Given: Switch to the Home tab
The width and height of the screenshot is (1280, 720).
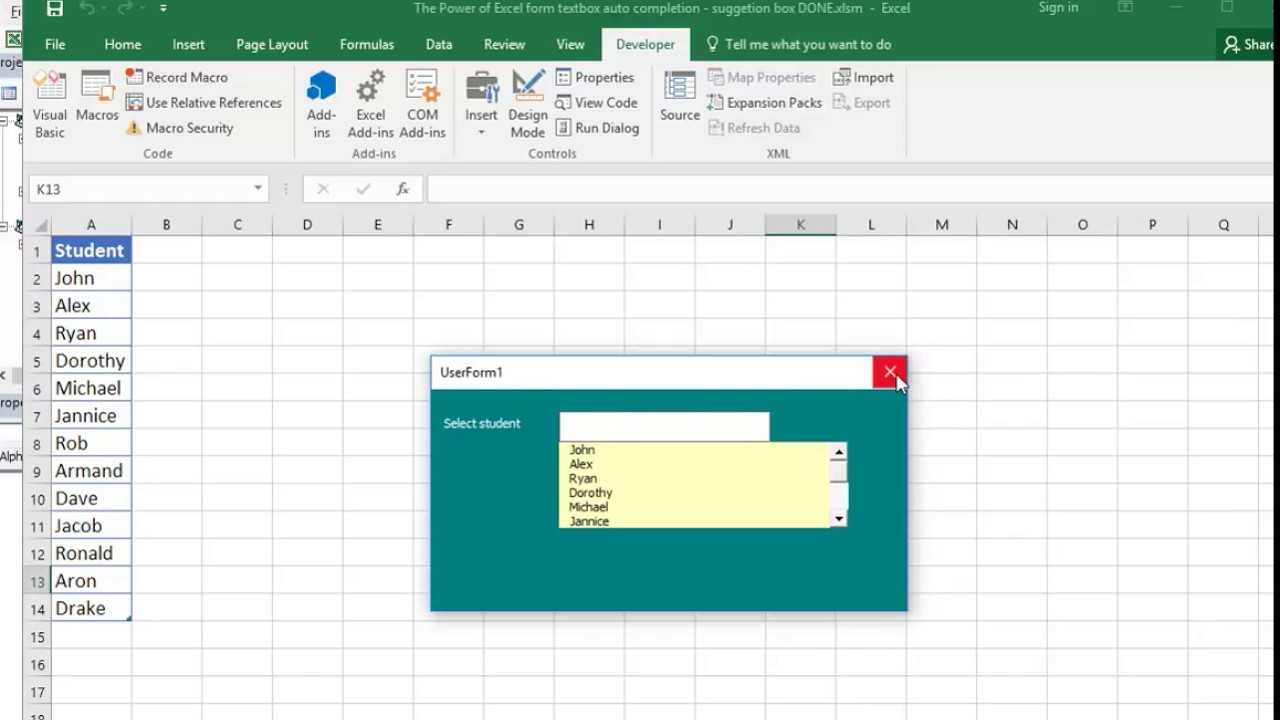Looking at the screenshot, I should pyautogui.click(x=123, y=44).
